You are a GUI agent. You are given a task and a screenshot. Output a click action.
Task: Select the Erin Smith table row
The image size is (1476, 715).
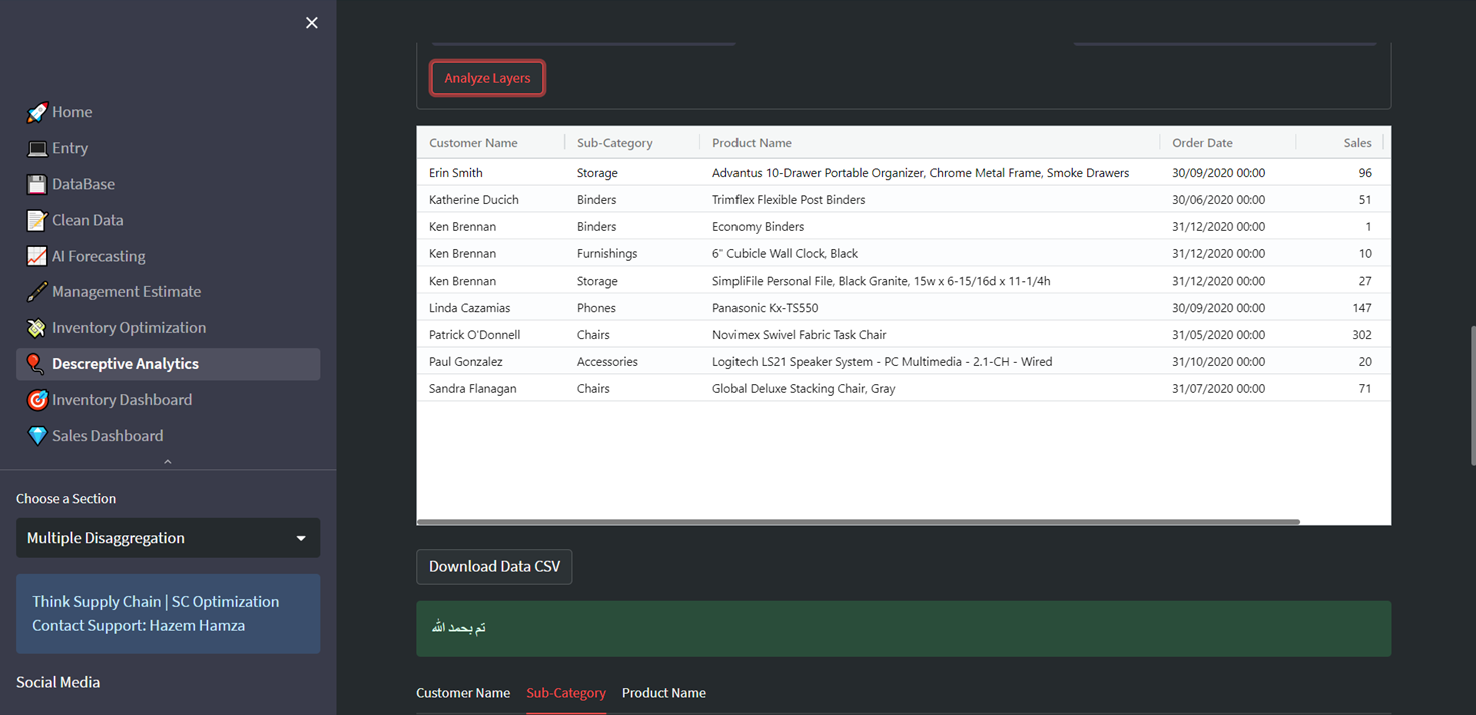[x=456, y=173]
